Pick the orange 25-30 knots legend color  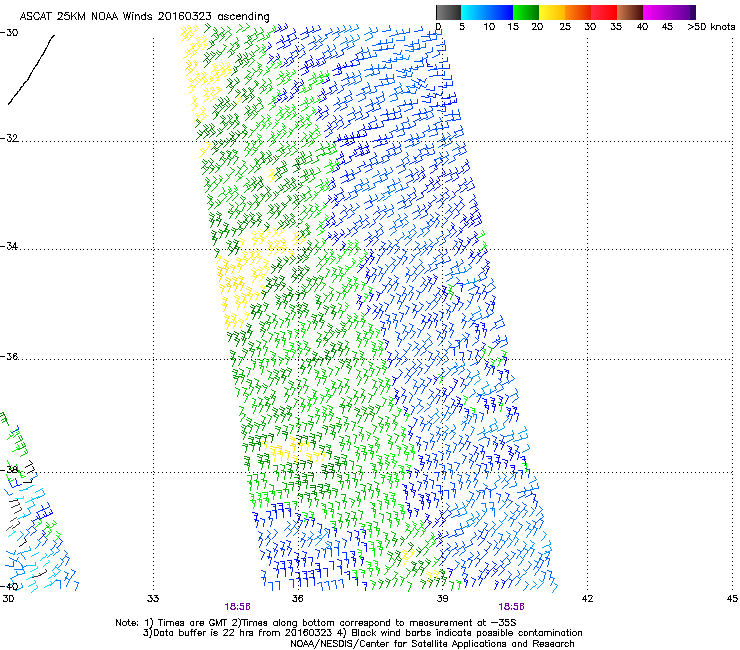[x=577, y=12]
